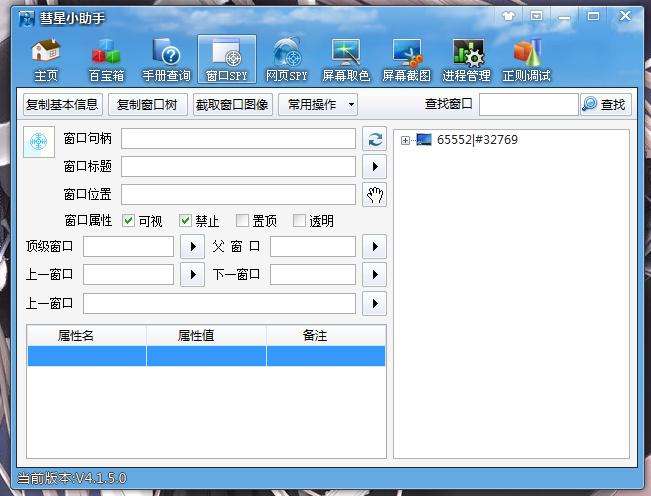The image size is (651, 496).
Task: Click the 查找窗口 search input field
Action: [x=529, y=104]
